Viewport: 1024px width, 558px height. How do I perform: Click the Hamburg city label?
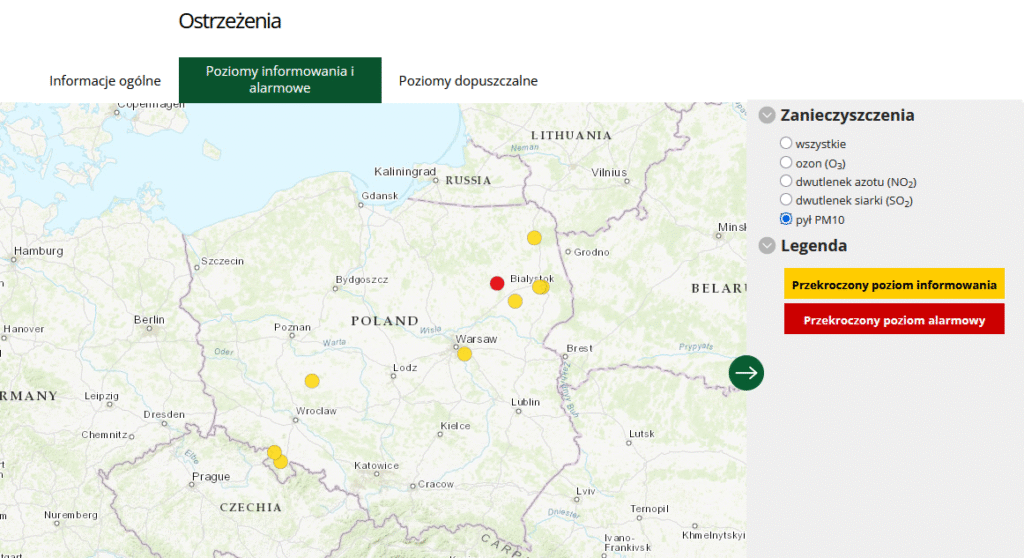(39, 251)
